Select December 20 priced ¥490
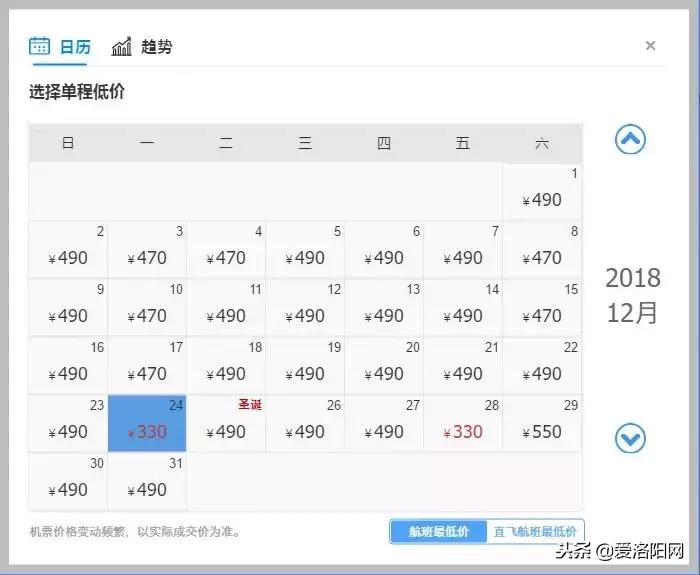The height and width of the screenshot is (575, 700). (x=384, y=366)
